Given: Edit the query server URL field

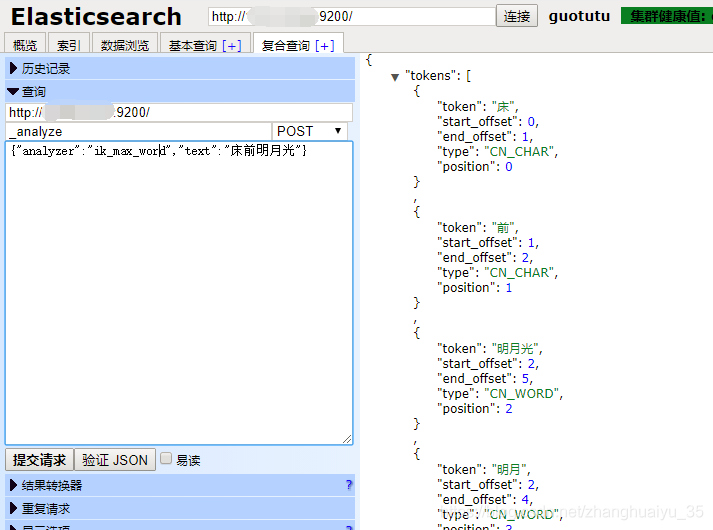Looking at the screenshot, I should [179, 112].
